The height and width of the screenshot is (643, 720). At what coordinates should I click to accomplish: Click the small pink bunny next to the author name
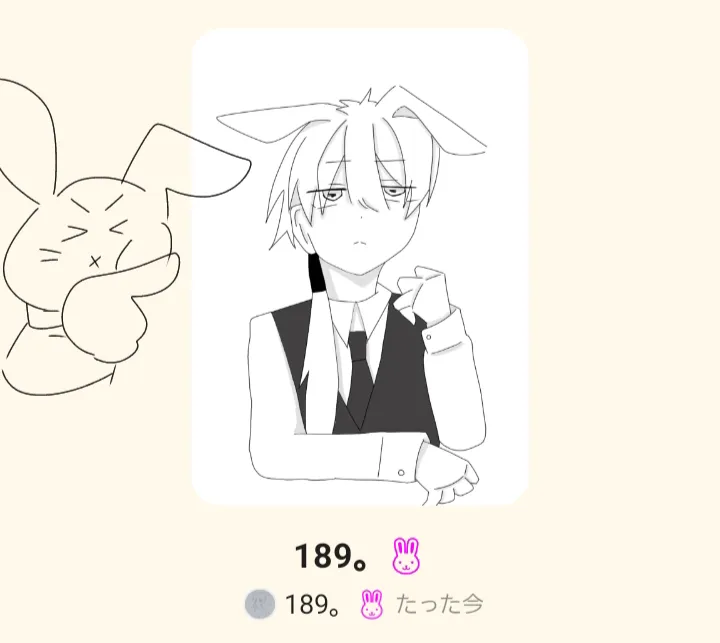click(371, 604)
